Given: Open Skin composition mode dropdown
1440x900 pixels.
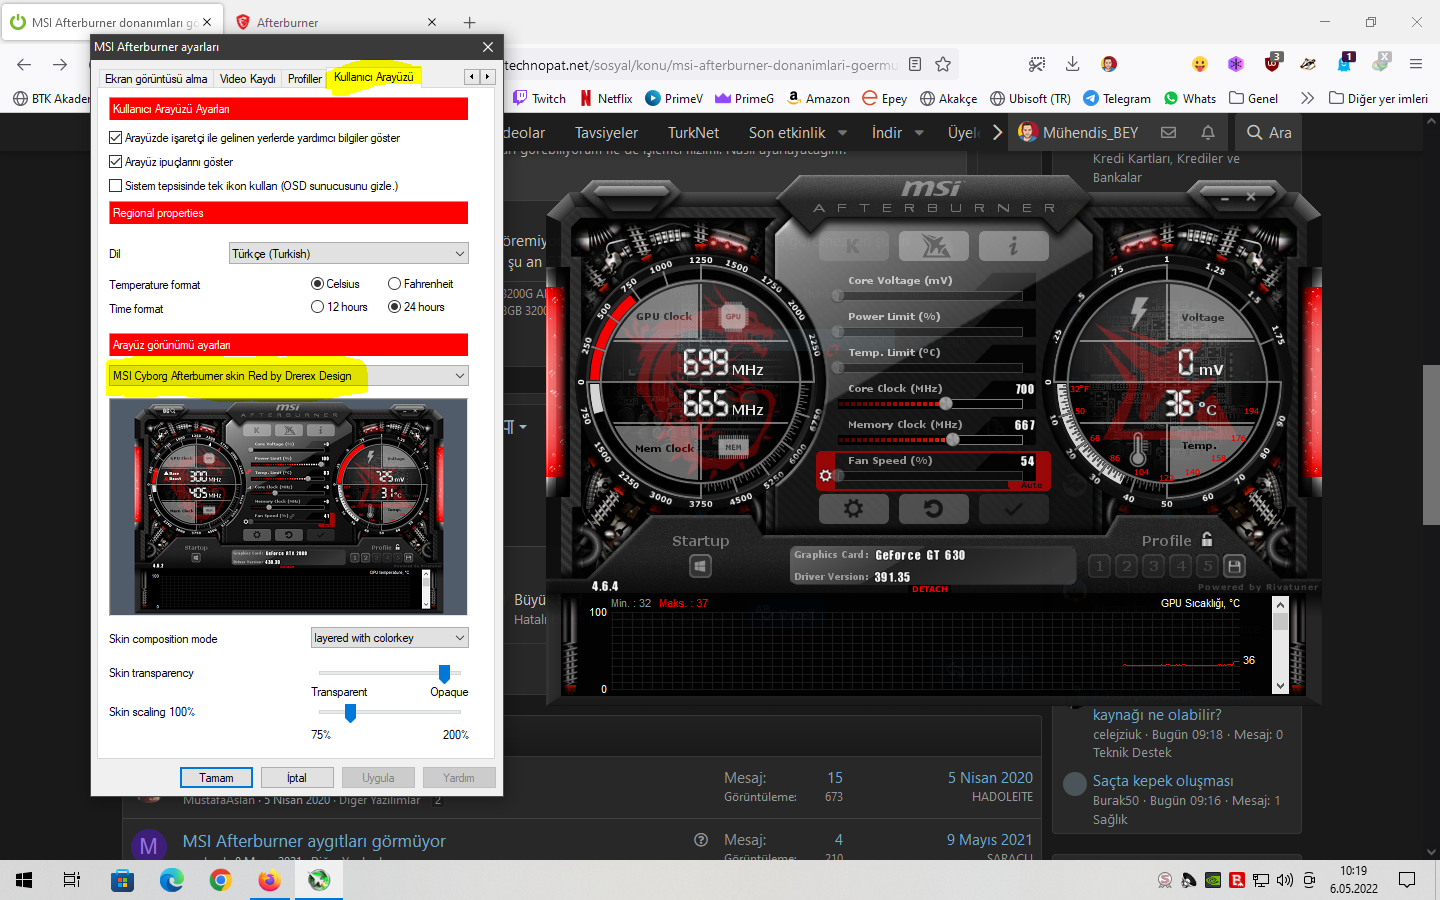Looking at the screenshot, I should click(390, 638).
